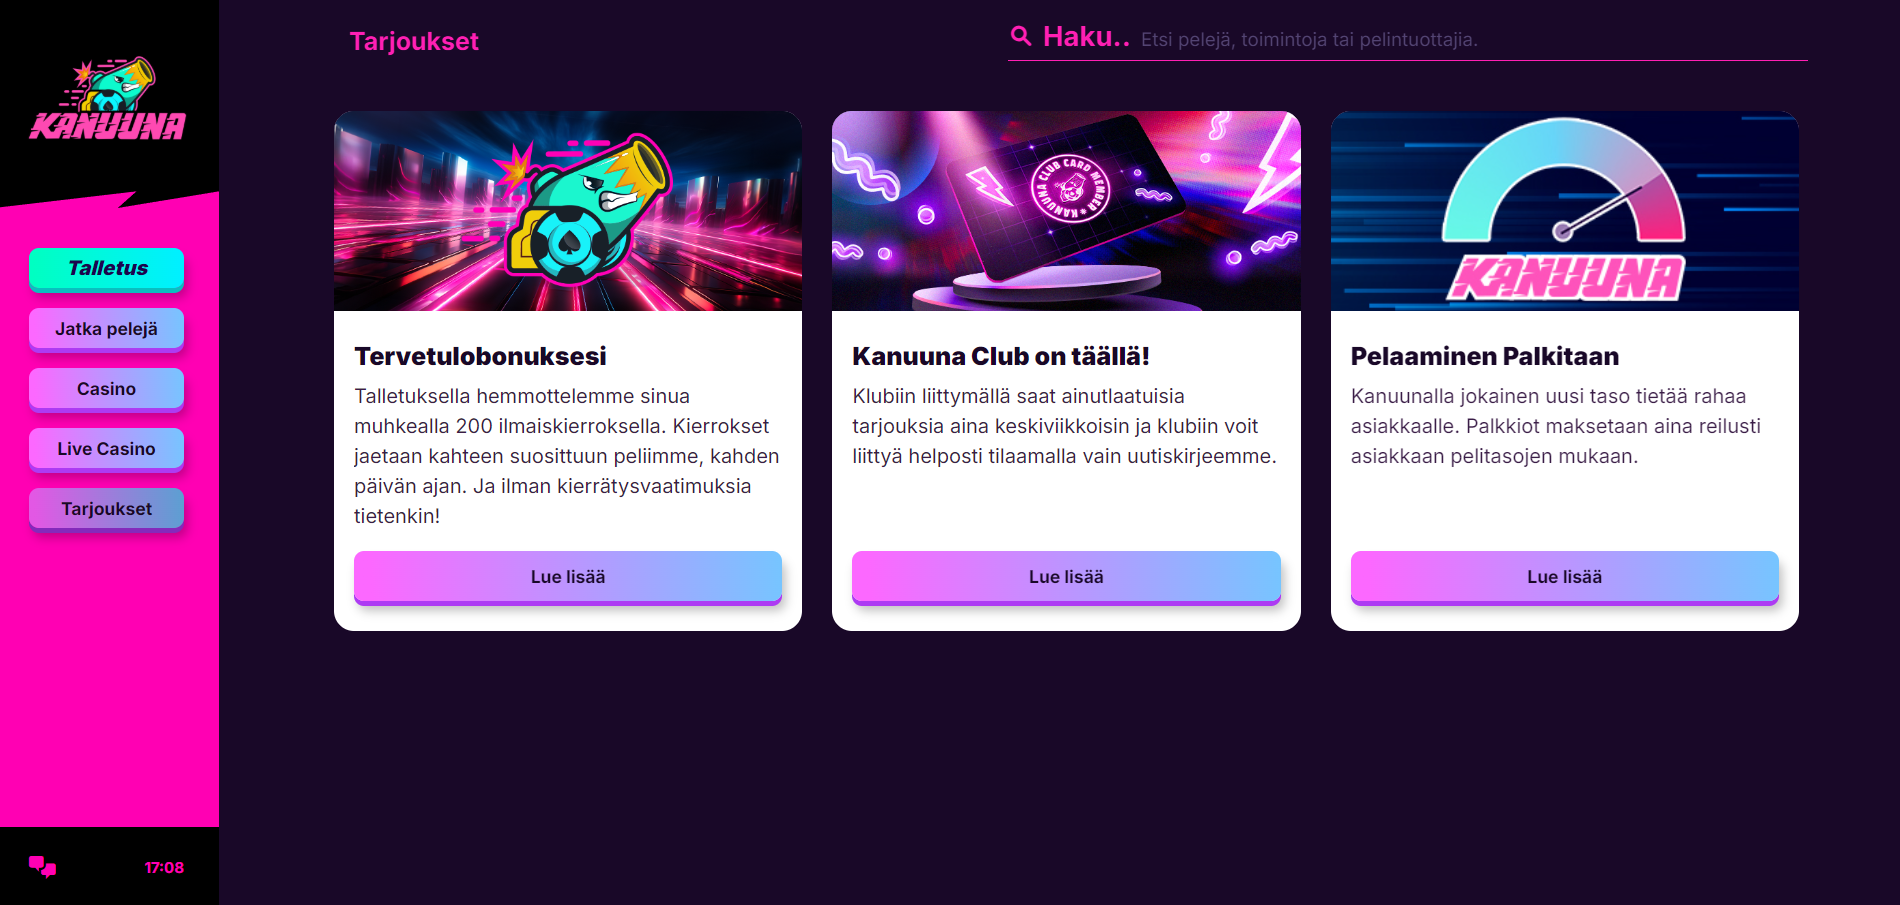Image resolution: width=1900 pixels, height=905 pixels.
Task: Click the club card member emblem
Action: coord(1070,188)
